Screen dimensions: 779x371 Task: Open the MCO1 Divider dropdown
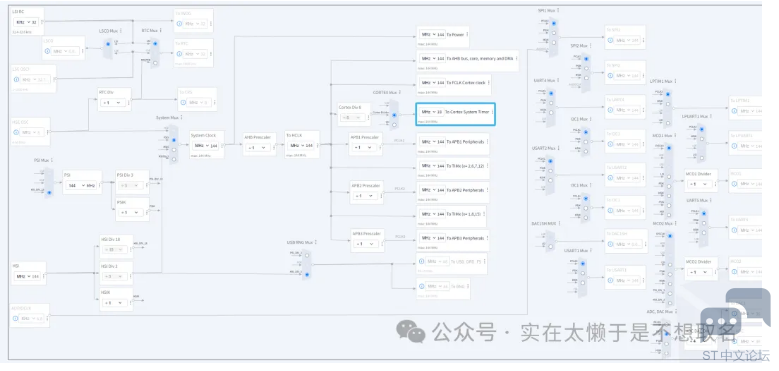pos(700,184)
